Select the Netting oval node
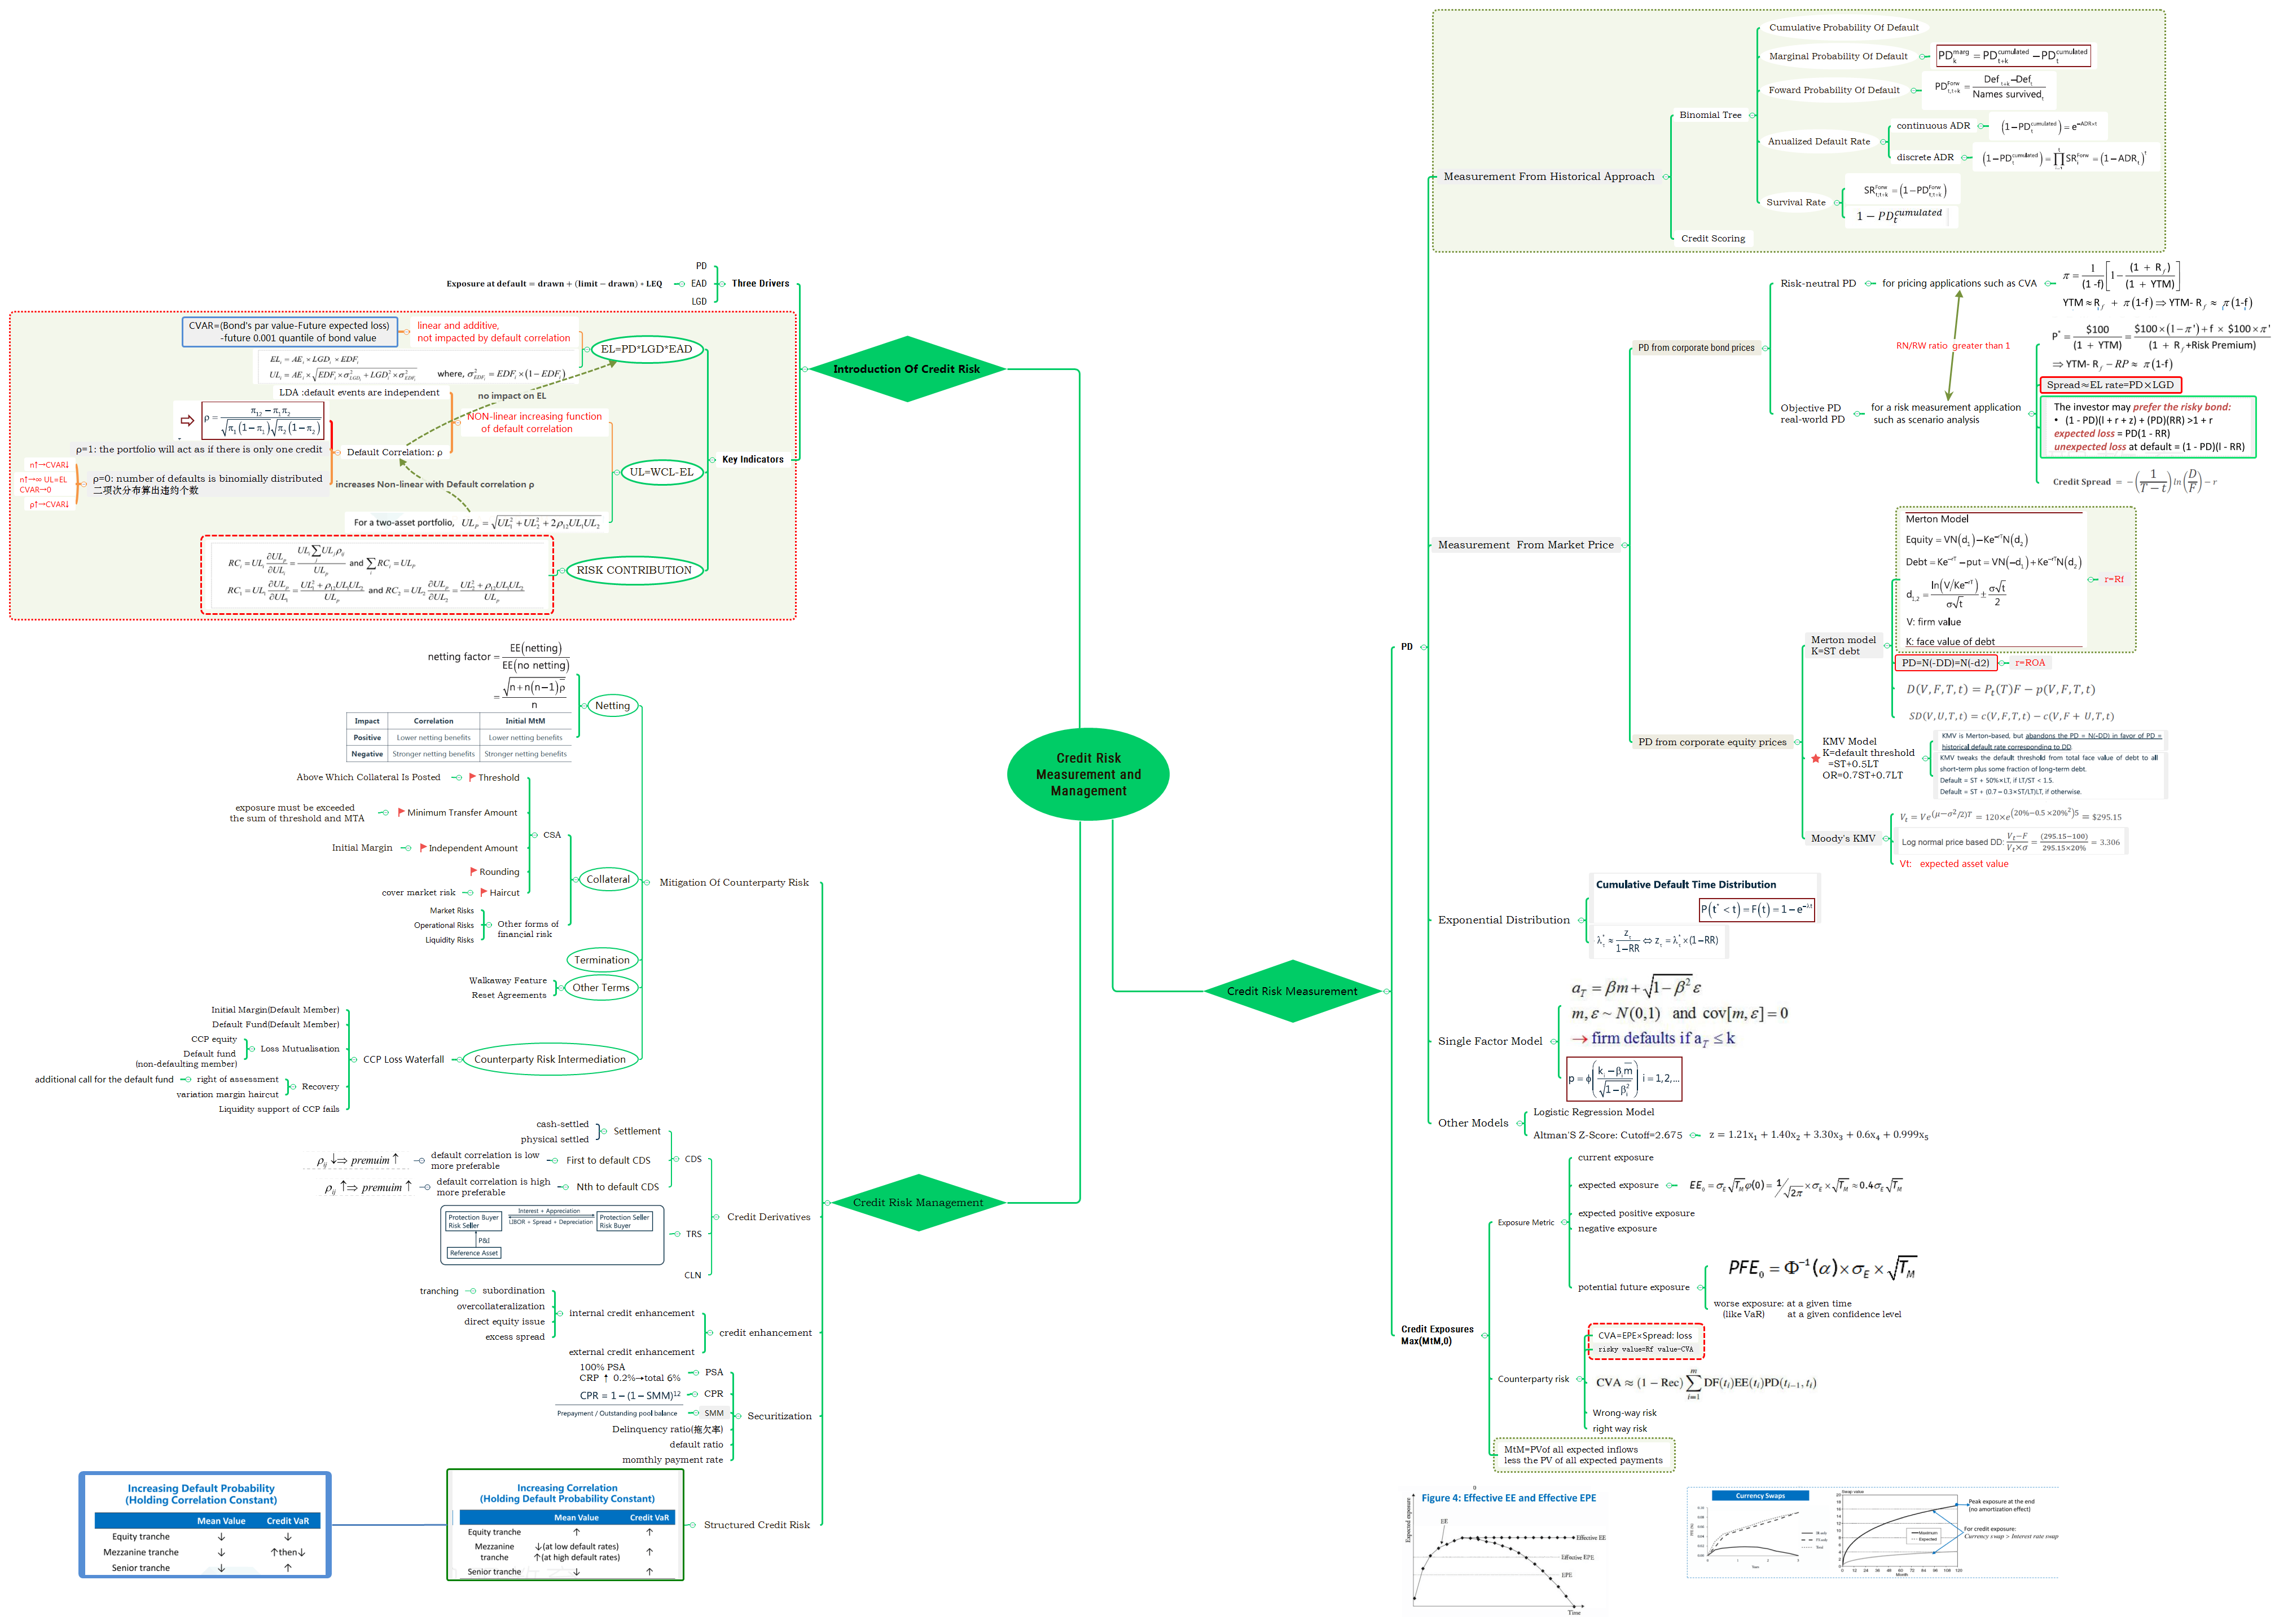Image resolution: width=2288 pixels, height=1624 pixels. (612, 705)
